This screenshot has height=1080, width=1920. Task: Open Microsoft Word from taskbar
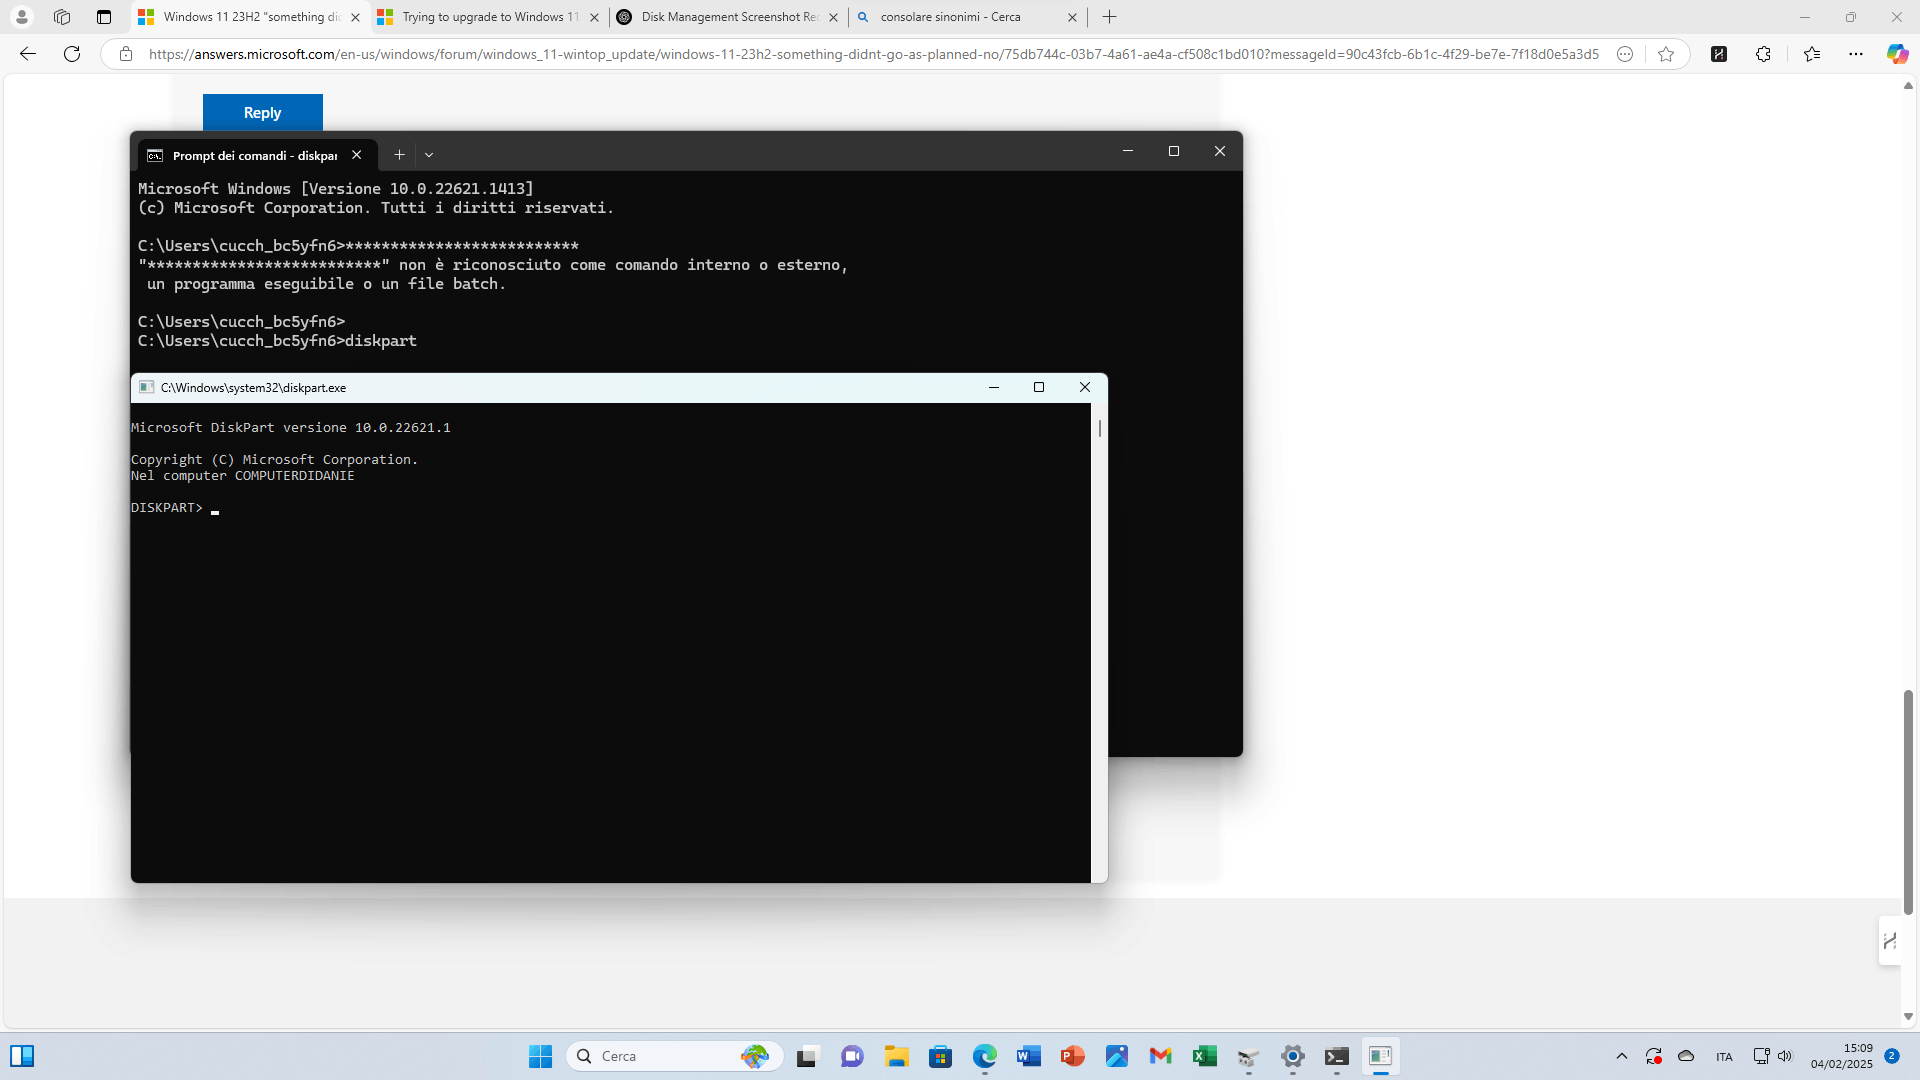(x=1028, y=1056)
